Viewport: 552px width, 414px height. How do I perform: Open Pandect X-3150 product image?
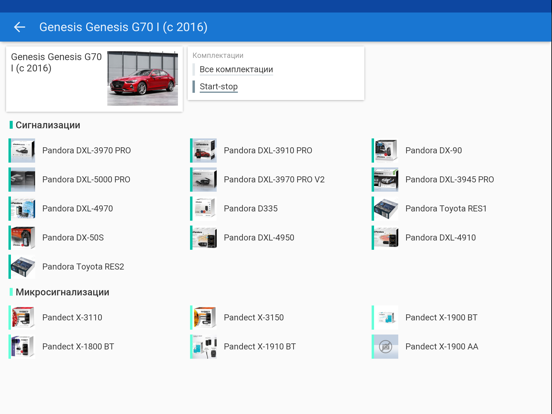pos(204,318)
